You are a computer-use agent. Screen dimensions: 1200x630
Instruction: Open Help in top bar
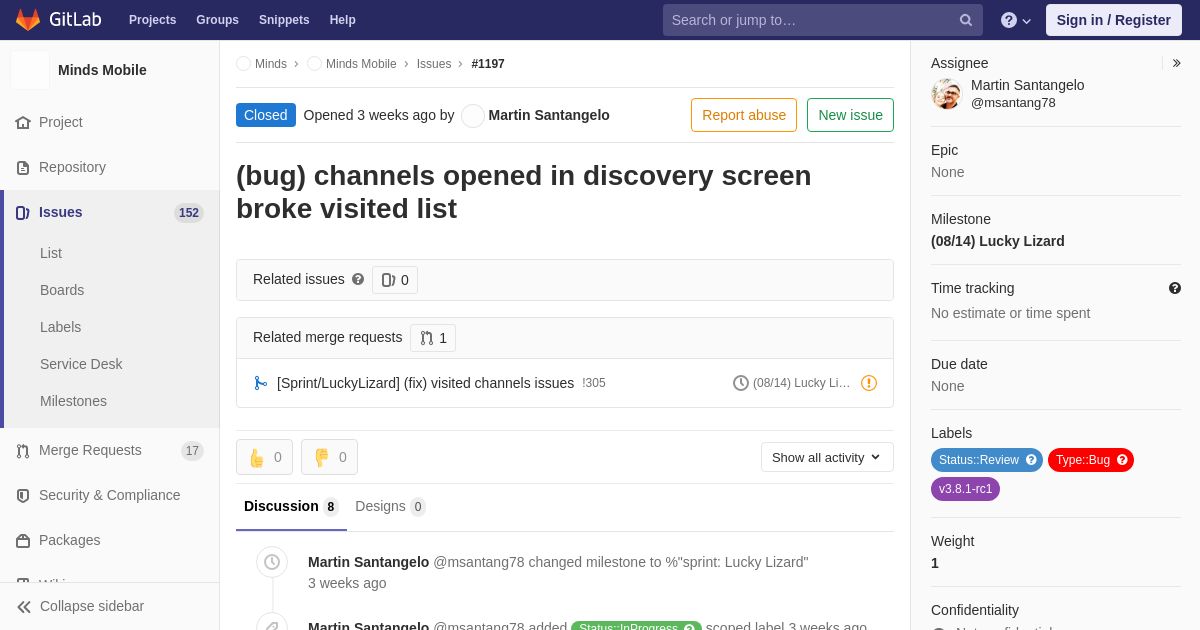tap(343, 20)
